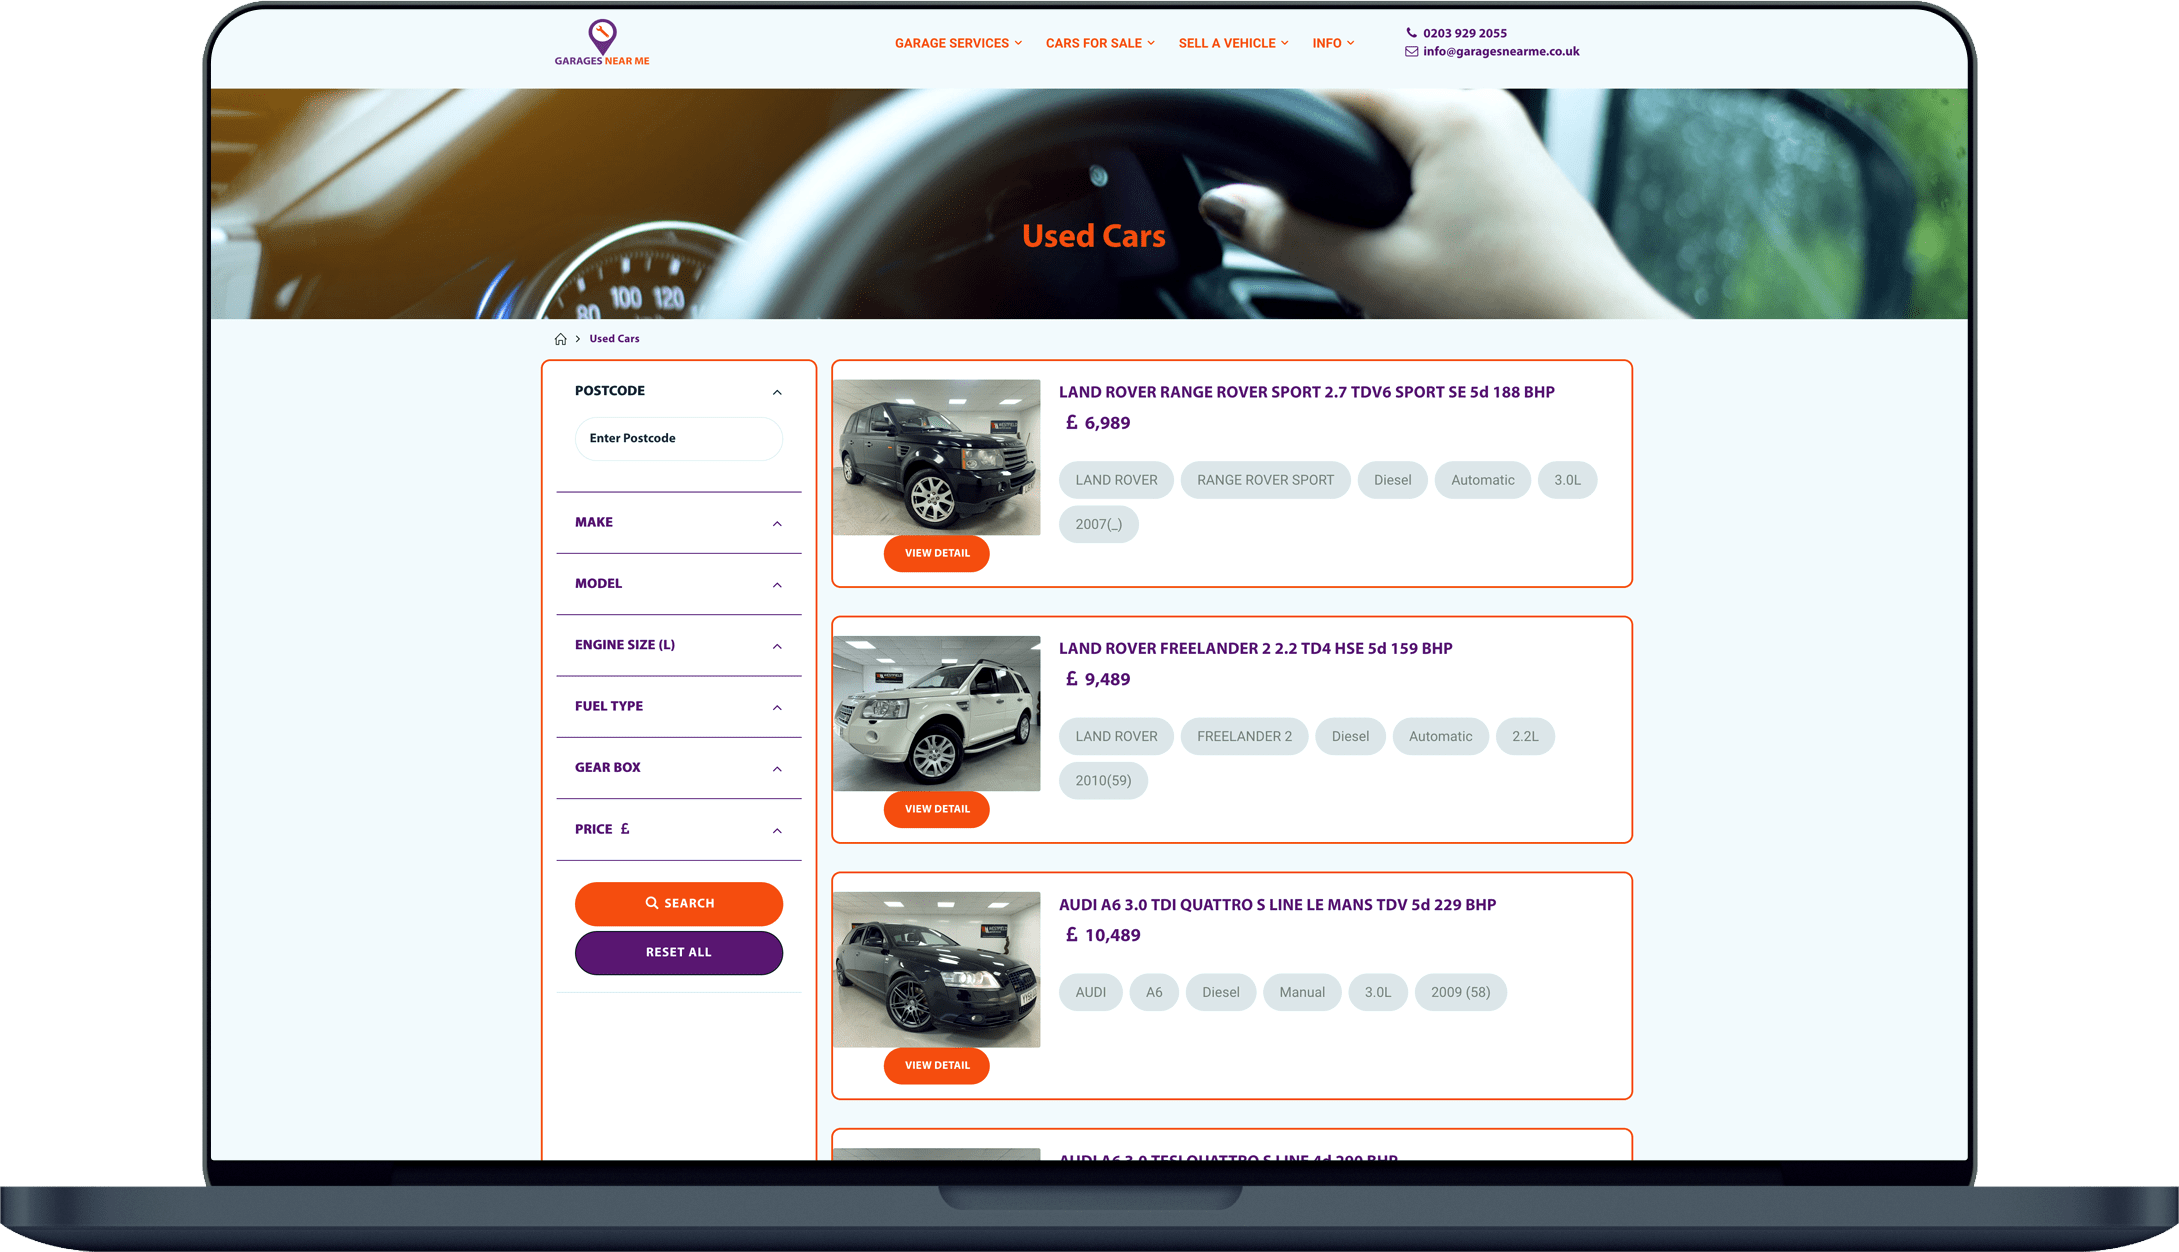Click the Automatic tag on Freelander listing
This screenshot has width=2179, height=1252.
1440,736
